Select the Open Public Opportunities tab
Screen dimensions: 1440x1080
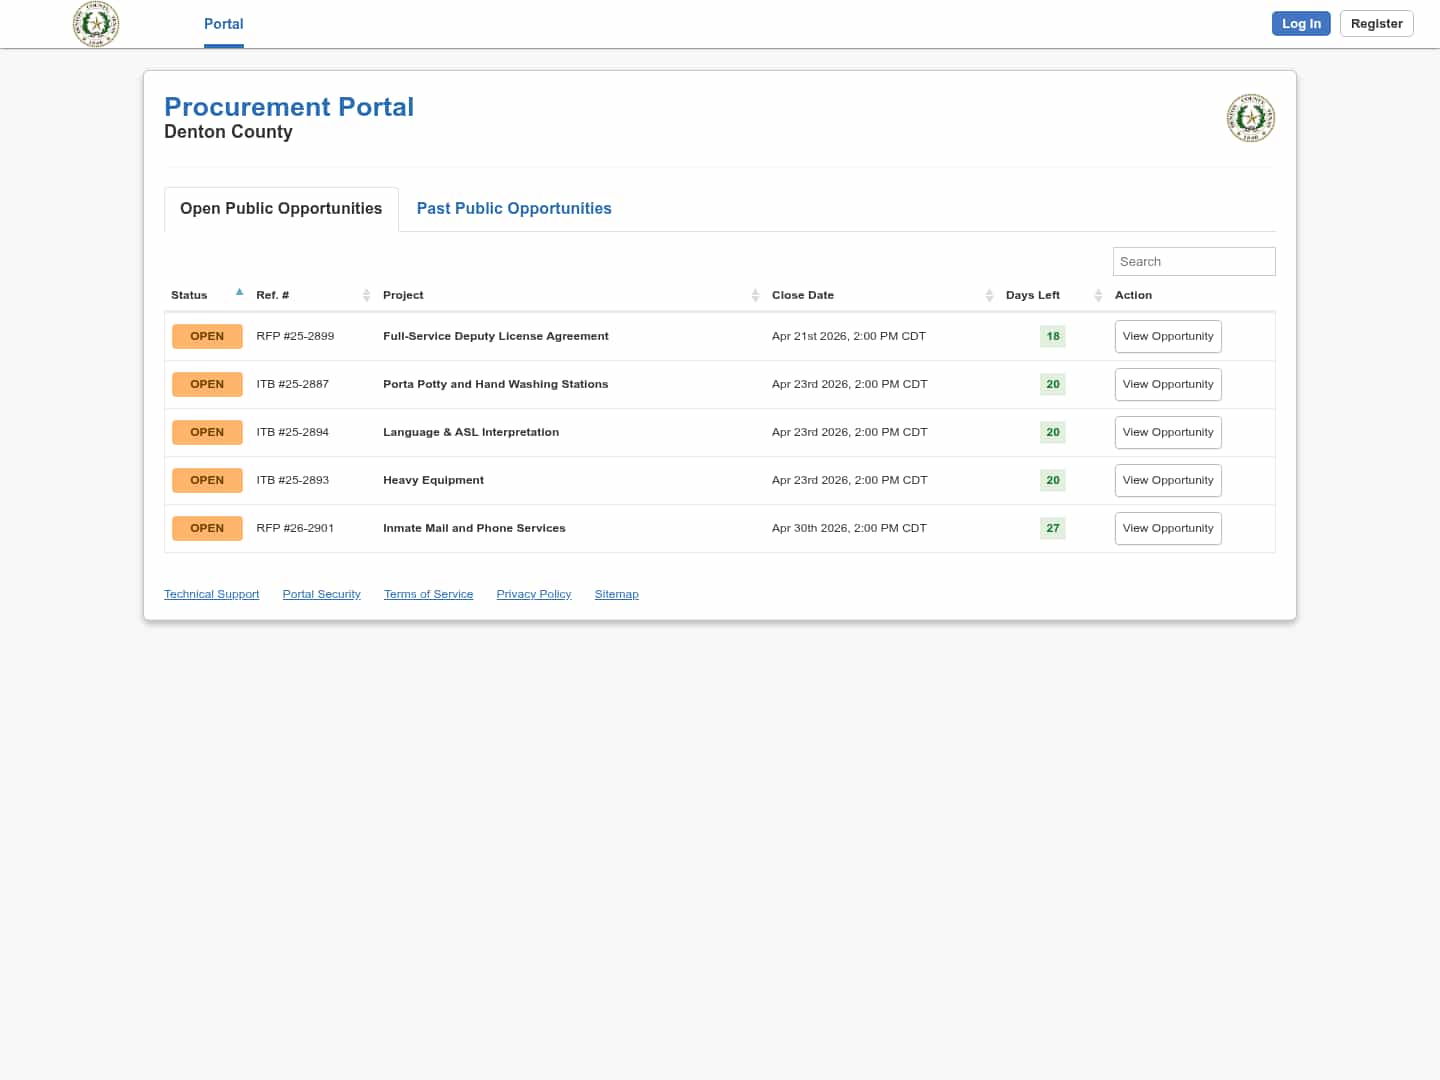pyautogui.click(x=281, y=209)
